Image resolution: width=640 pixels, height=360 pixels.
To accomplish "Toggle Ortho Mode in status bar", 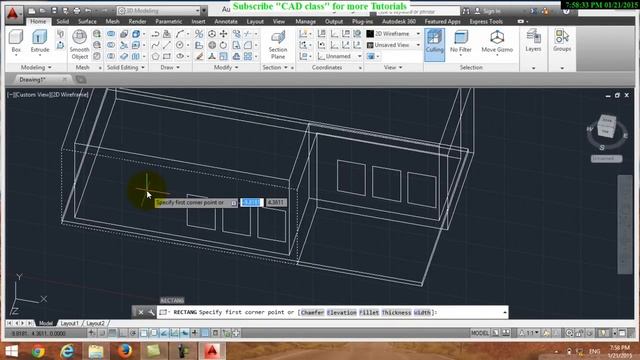I will (x=123, y=333).
